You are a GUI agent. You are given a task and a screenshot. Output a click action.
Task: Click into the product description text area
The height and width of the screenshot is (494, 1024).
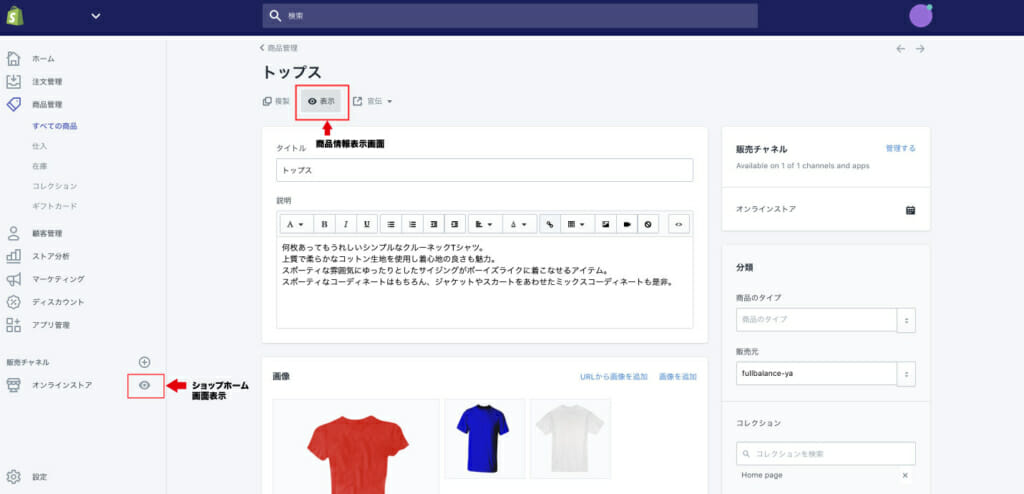tap(485, 282)
